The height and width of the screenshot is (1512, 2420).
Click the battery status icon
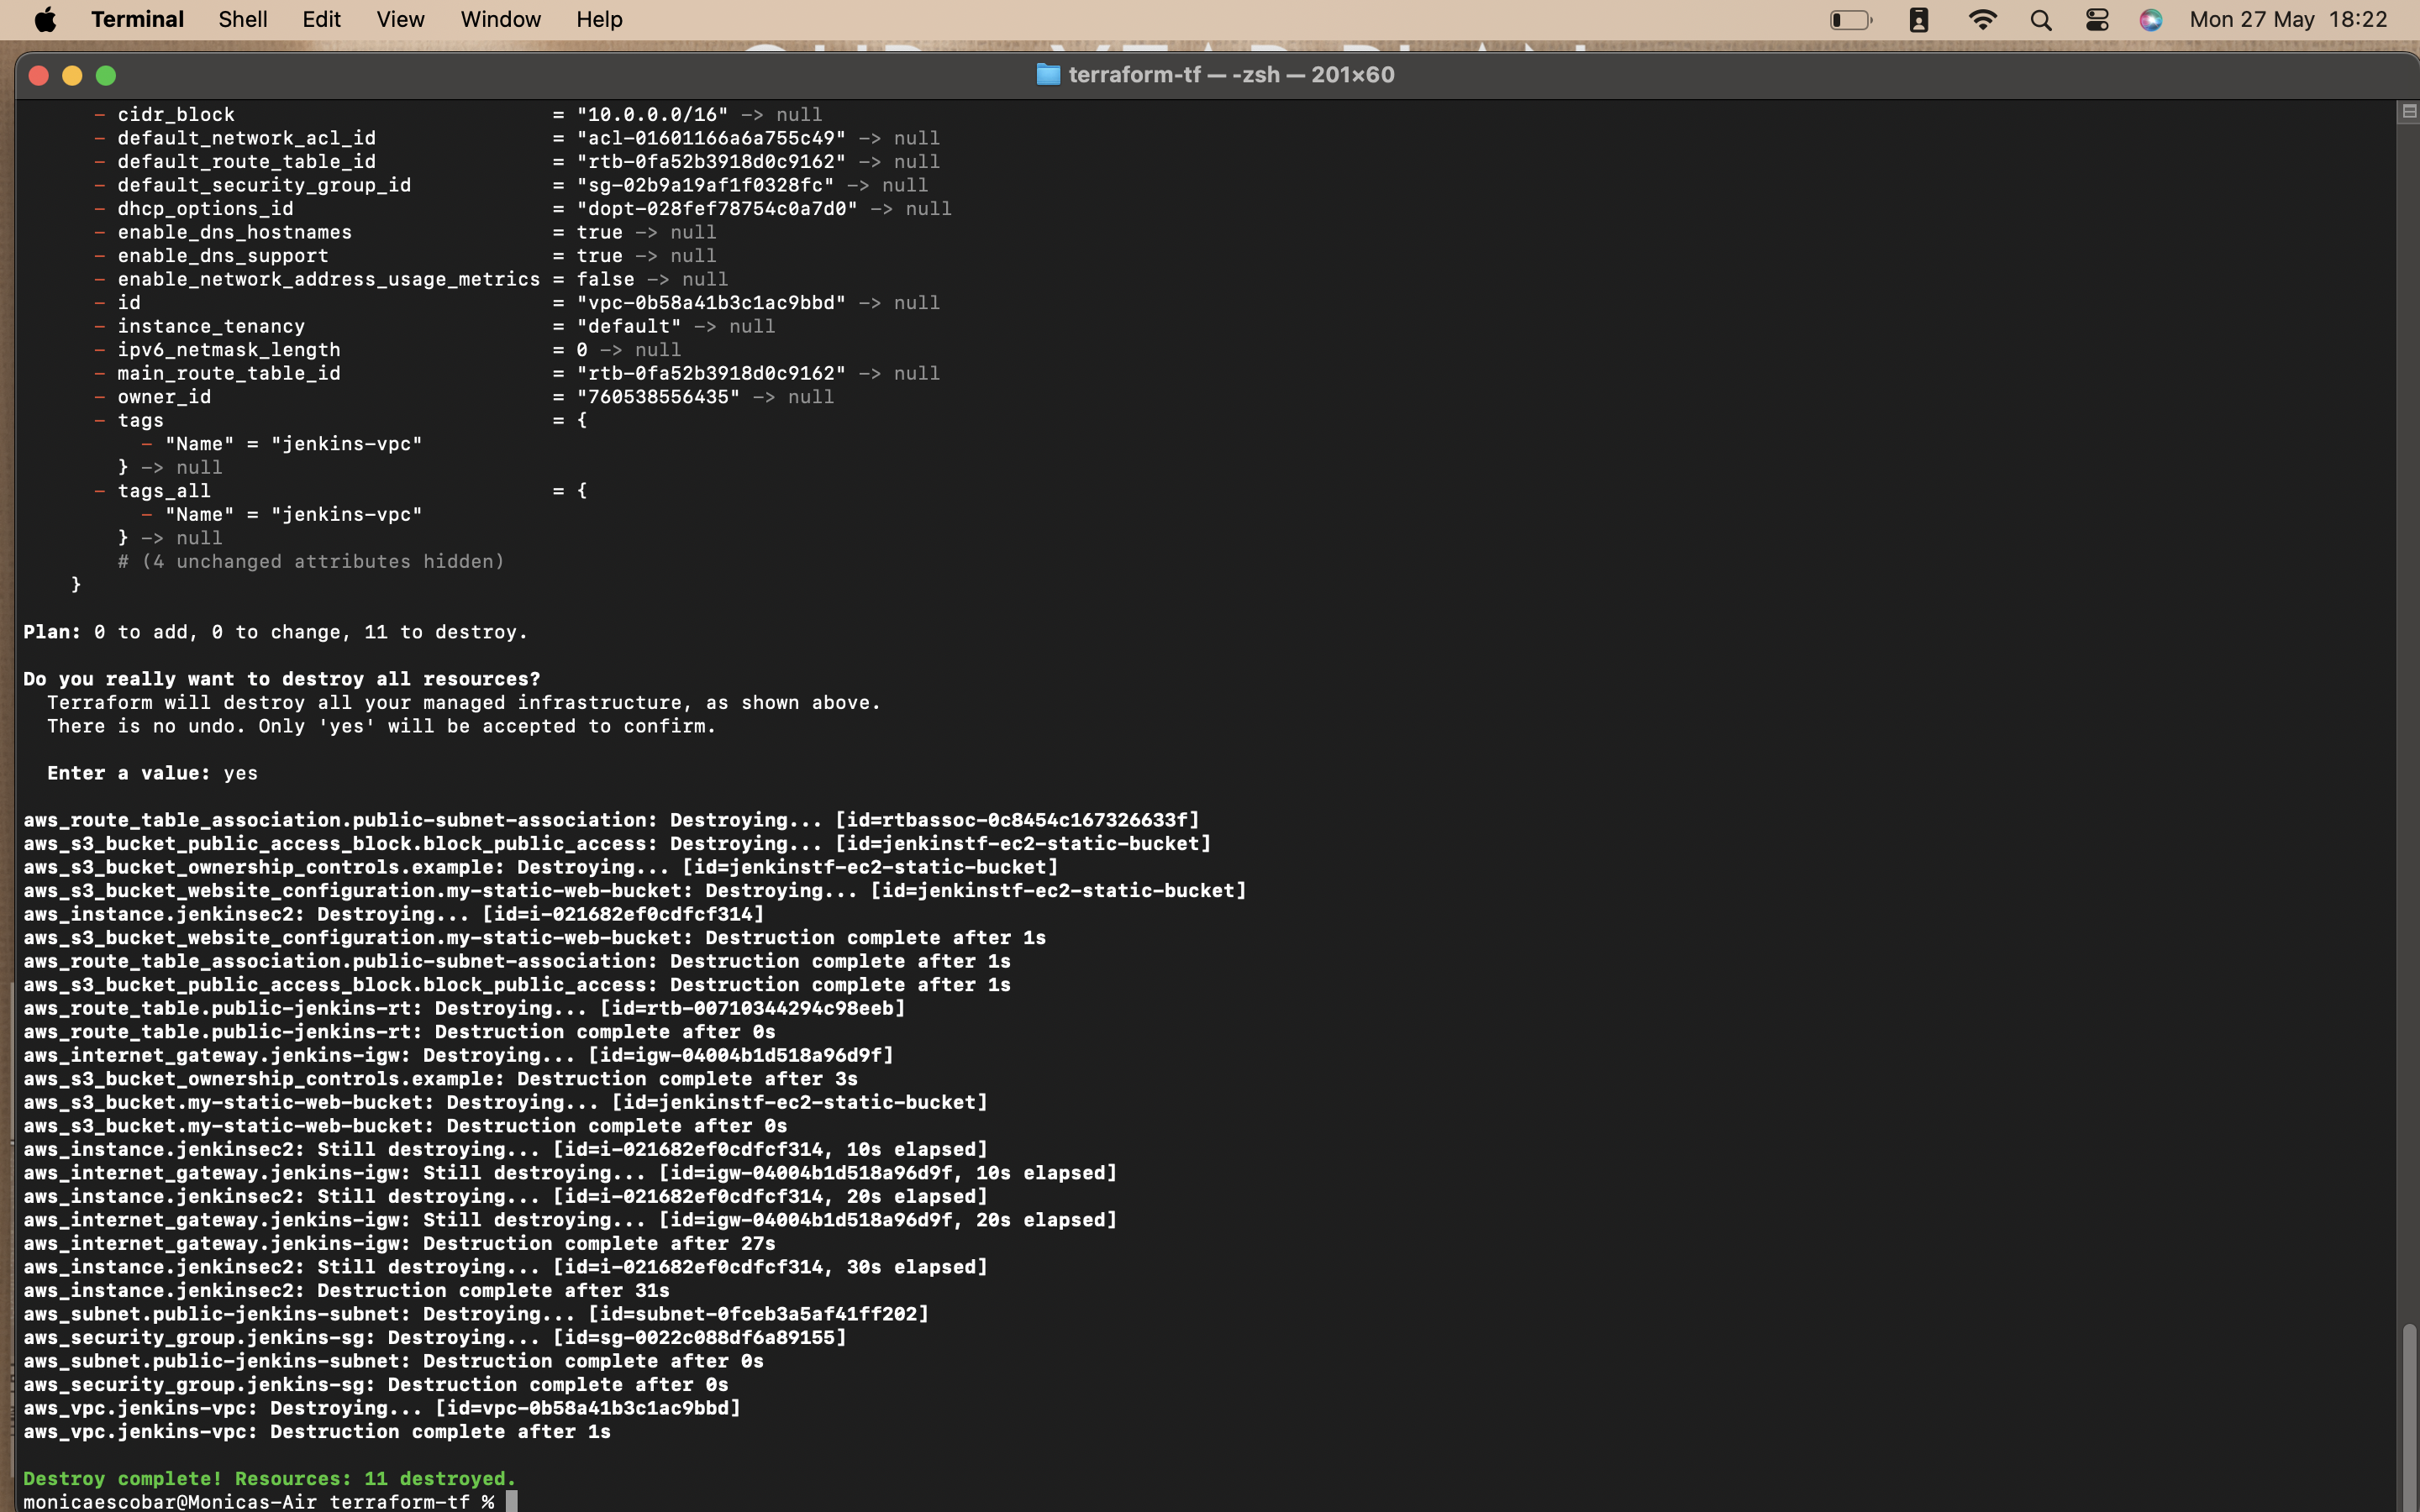[x=1850, y=19]
